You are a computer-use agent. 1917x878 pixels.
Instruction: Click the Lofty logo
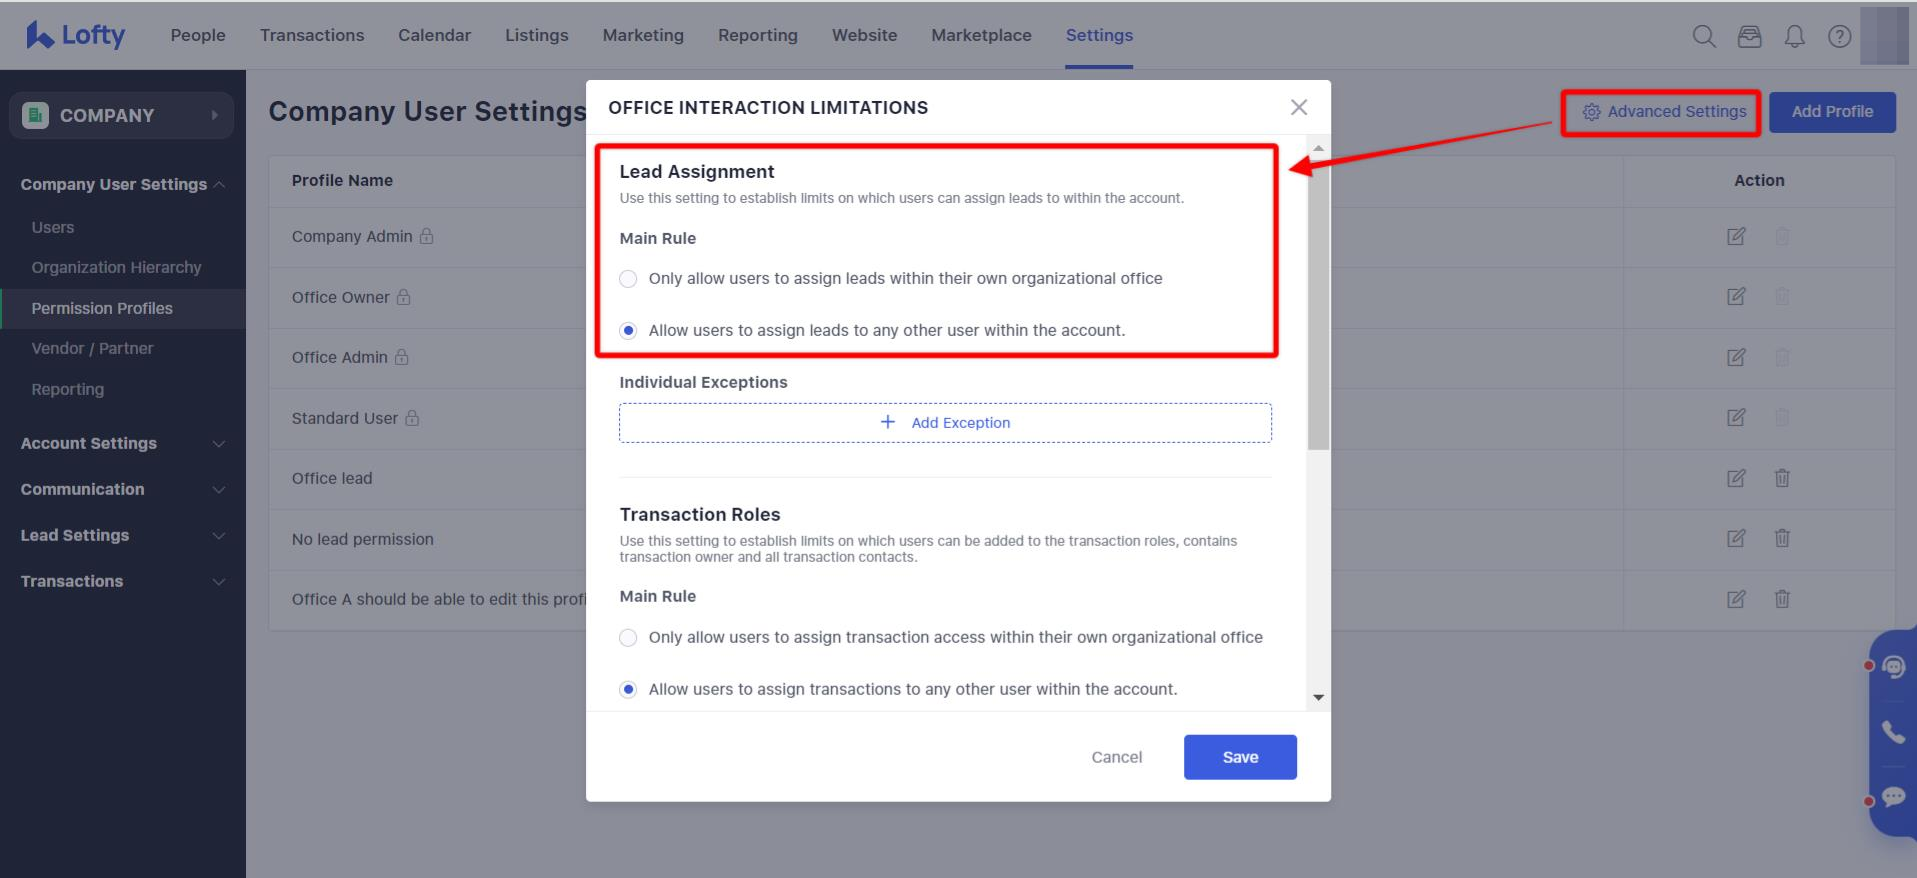(x=76, y=35)
